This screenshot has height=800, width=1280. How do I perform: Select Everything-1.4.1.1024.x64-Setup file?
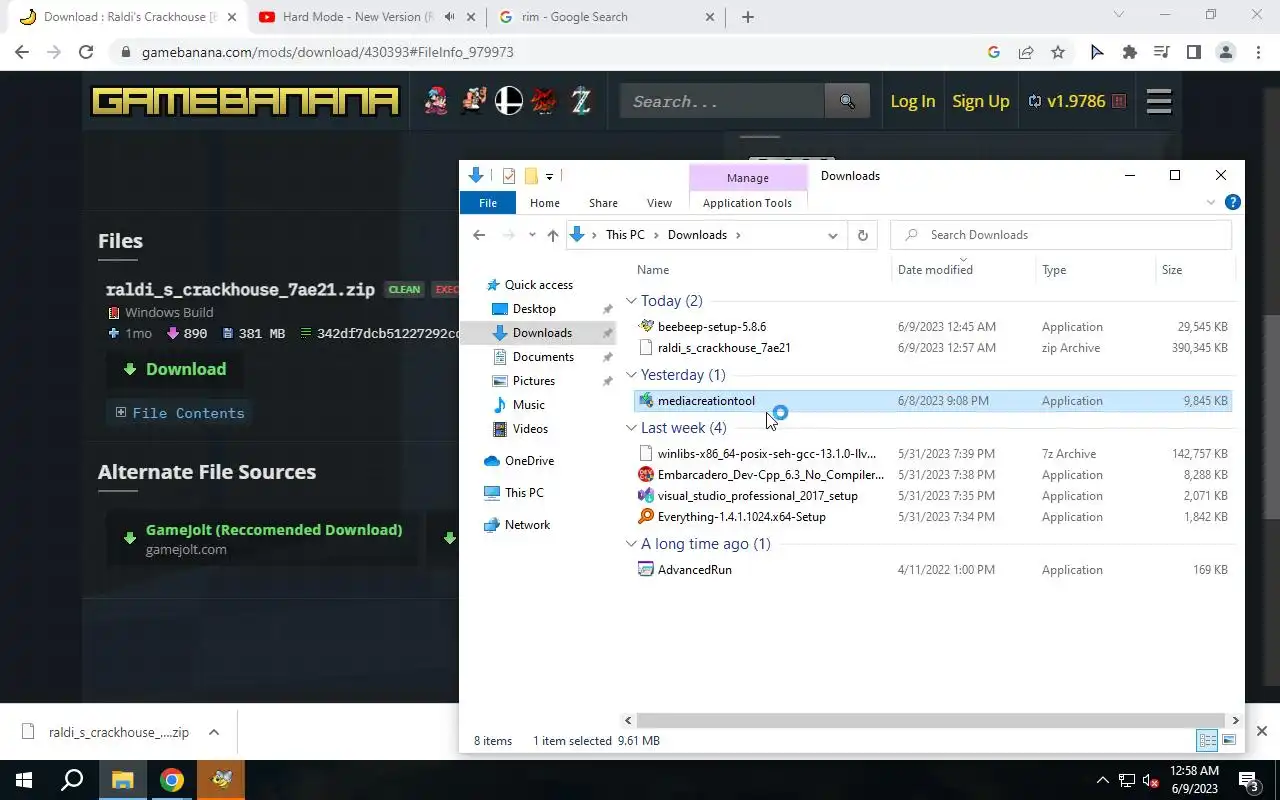[x=933, y=517]
